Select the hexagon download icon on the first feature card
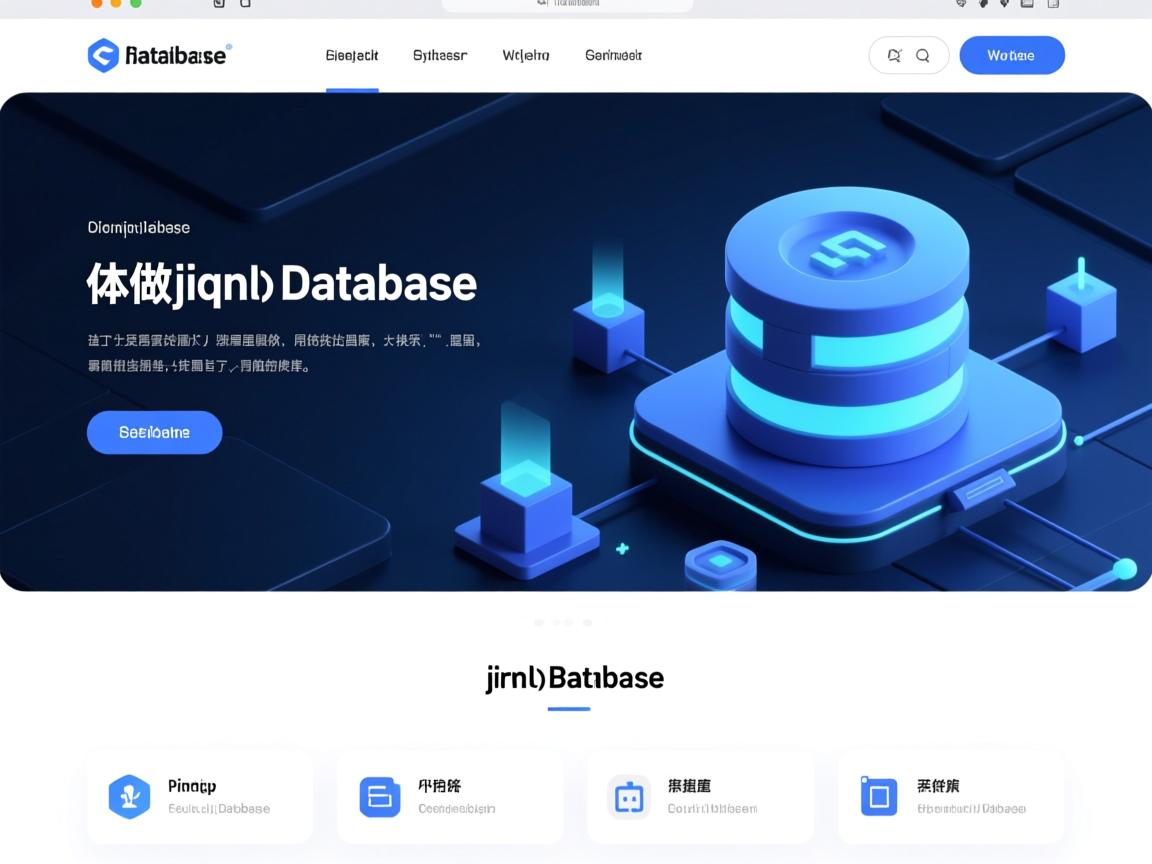 (128, 796)
